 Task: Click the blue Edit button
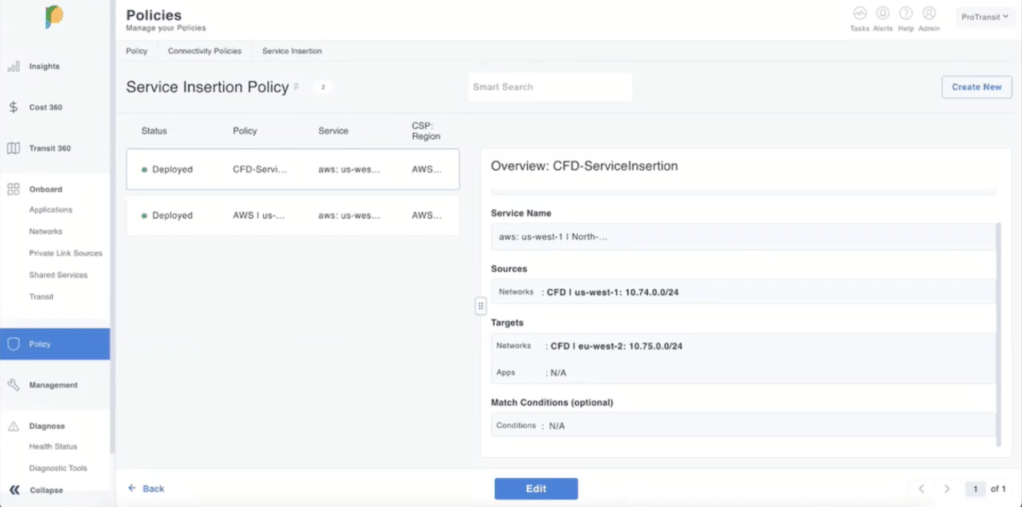point(536,489)
